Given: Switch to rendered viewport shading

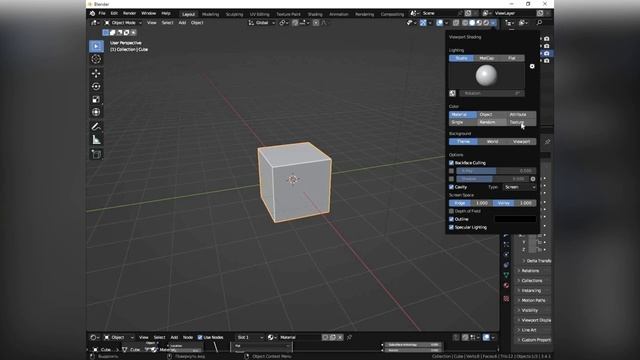Looking at the screenshot, I should pyautogui.click(x=486, y=23).
